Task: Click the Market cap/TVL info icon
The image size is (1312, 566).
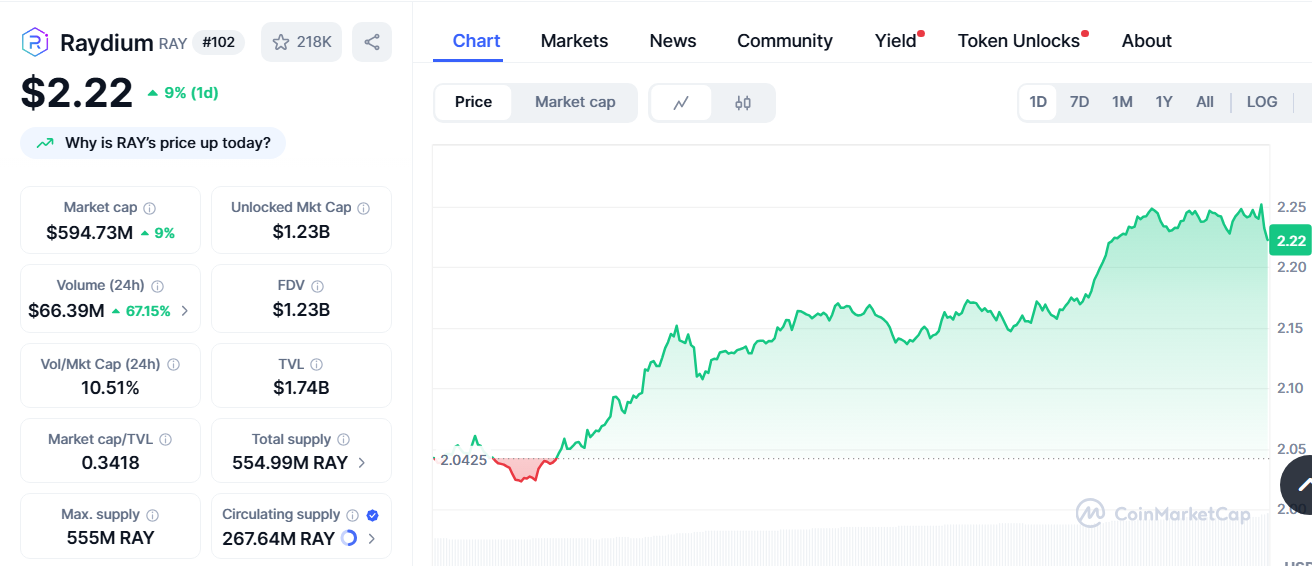Action: [166, 440]
